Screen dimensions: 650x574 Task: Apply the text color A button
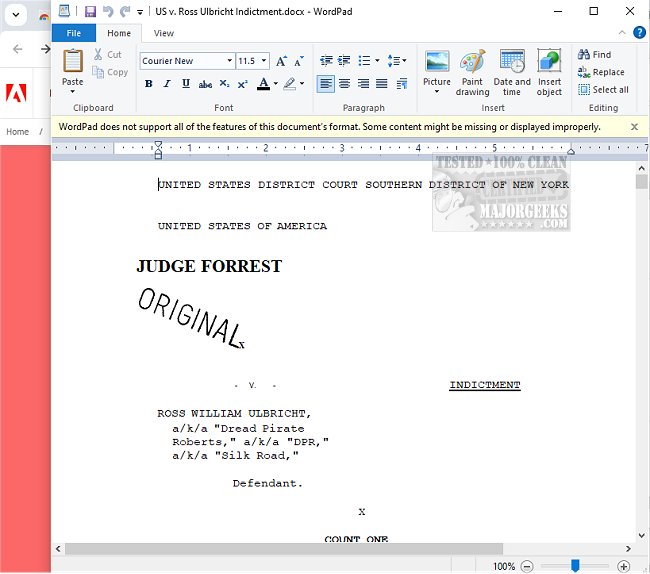(263, 84)
